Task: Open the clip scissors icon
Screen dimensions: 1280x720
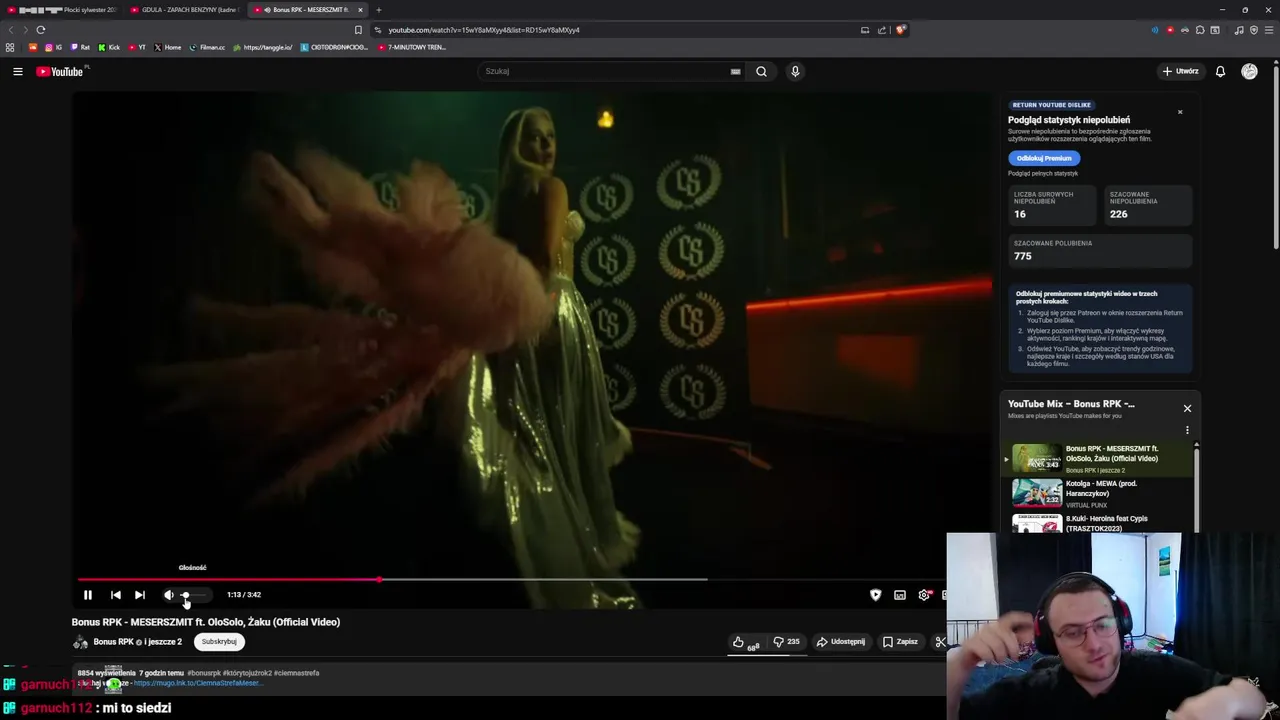Action: (940, 642)
